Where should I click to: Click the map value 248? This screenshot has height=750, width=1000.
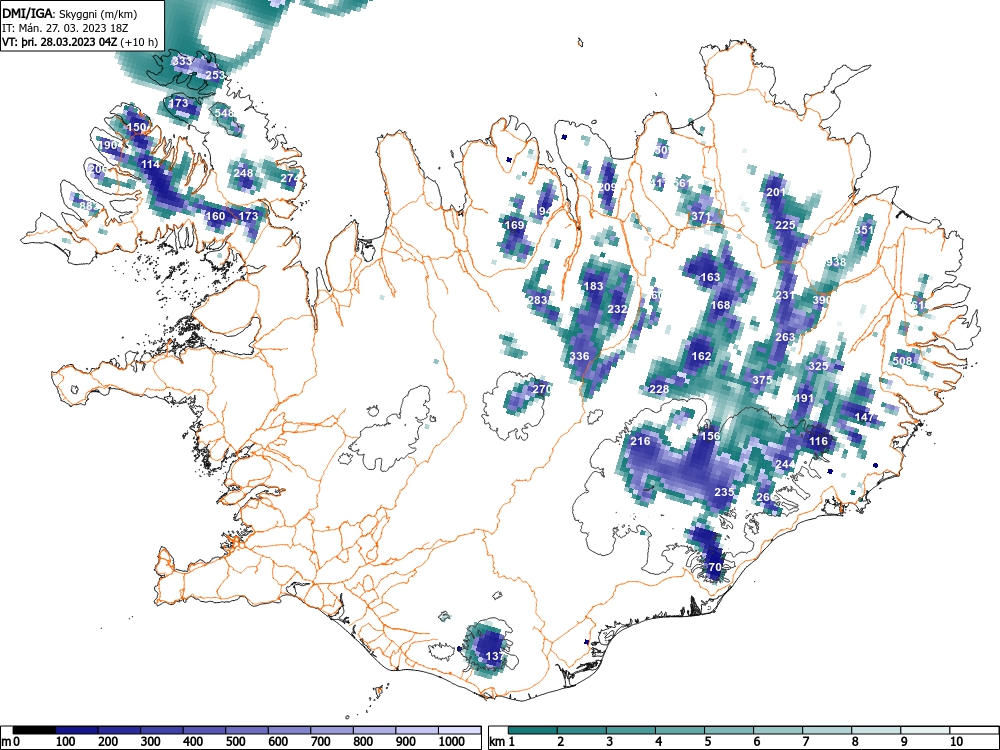click(244, 173)
